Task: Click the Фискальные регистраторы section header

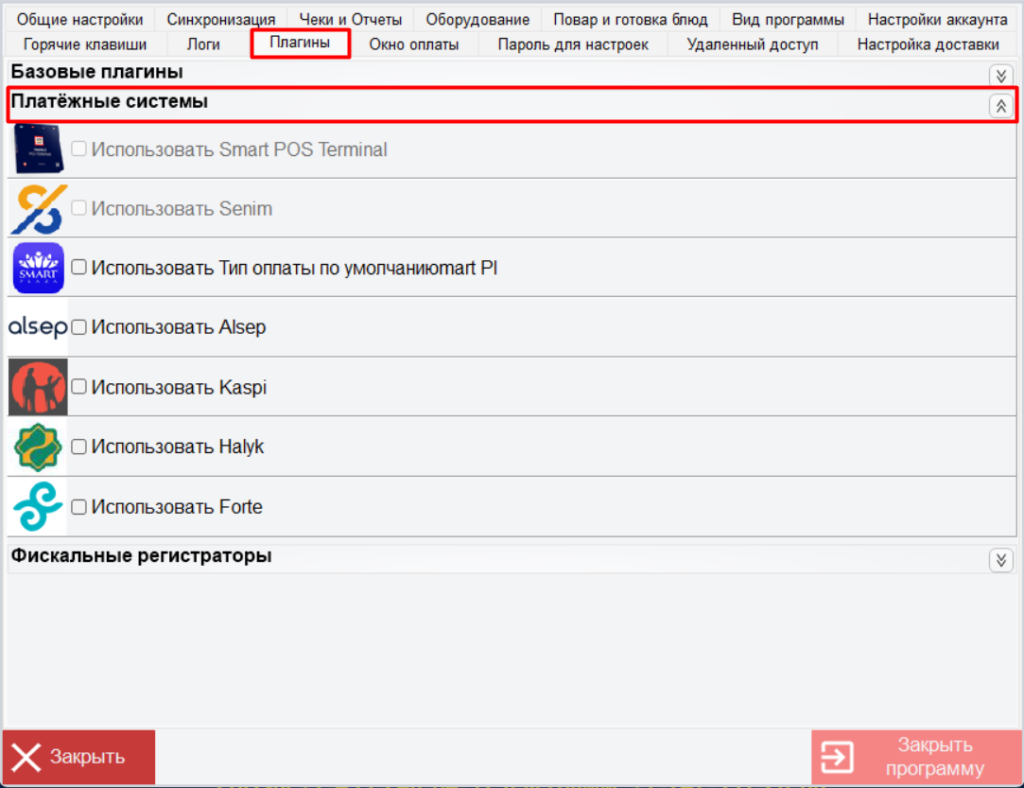Action: tap(141, 556)
